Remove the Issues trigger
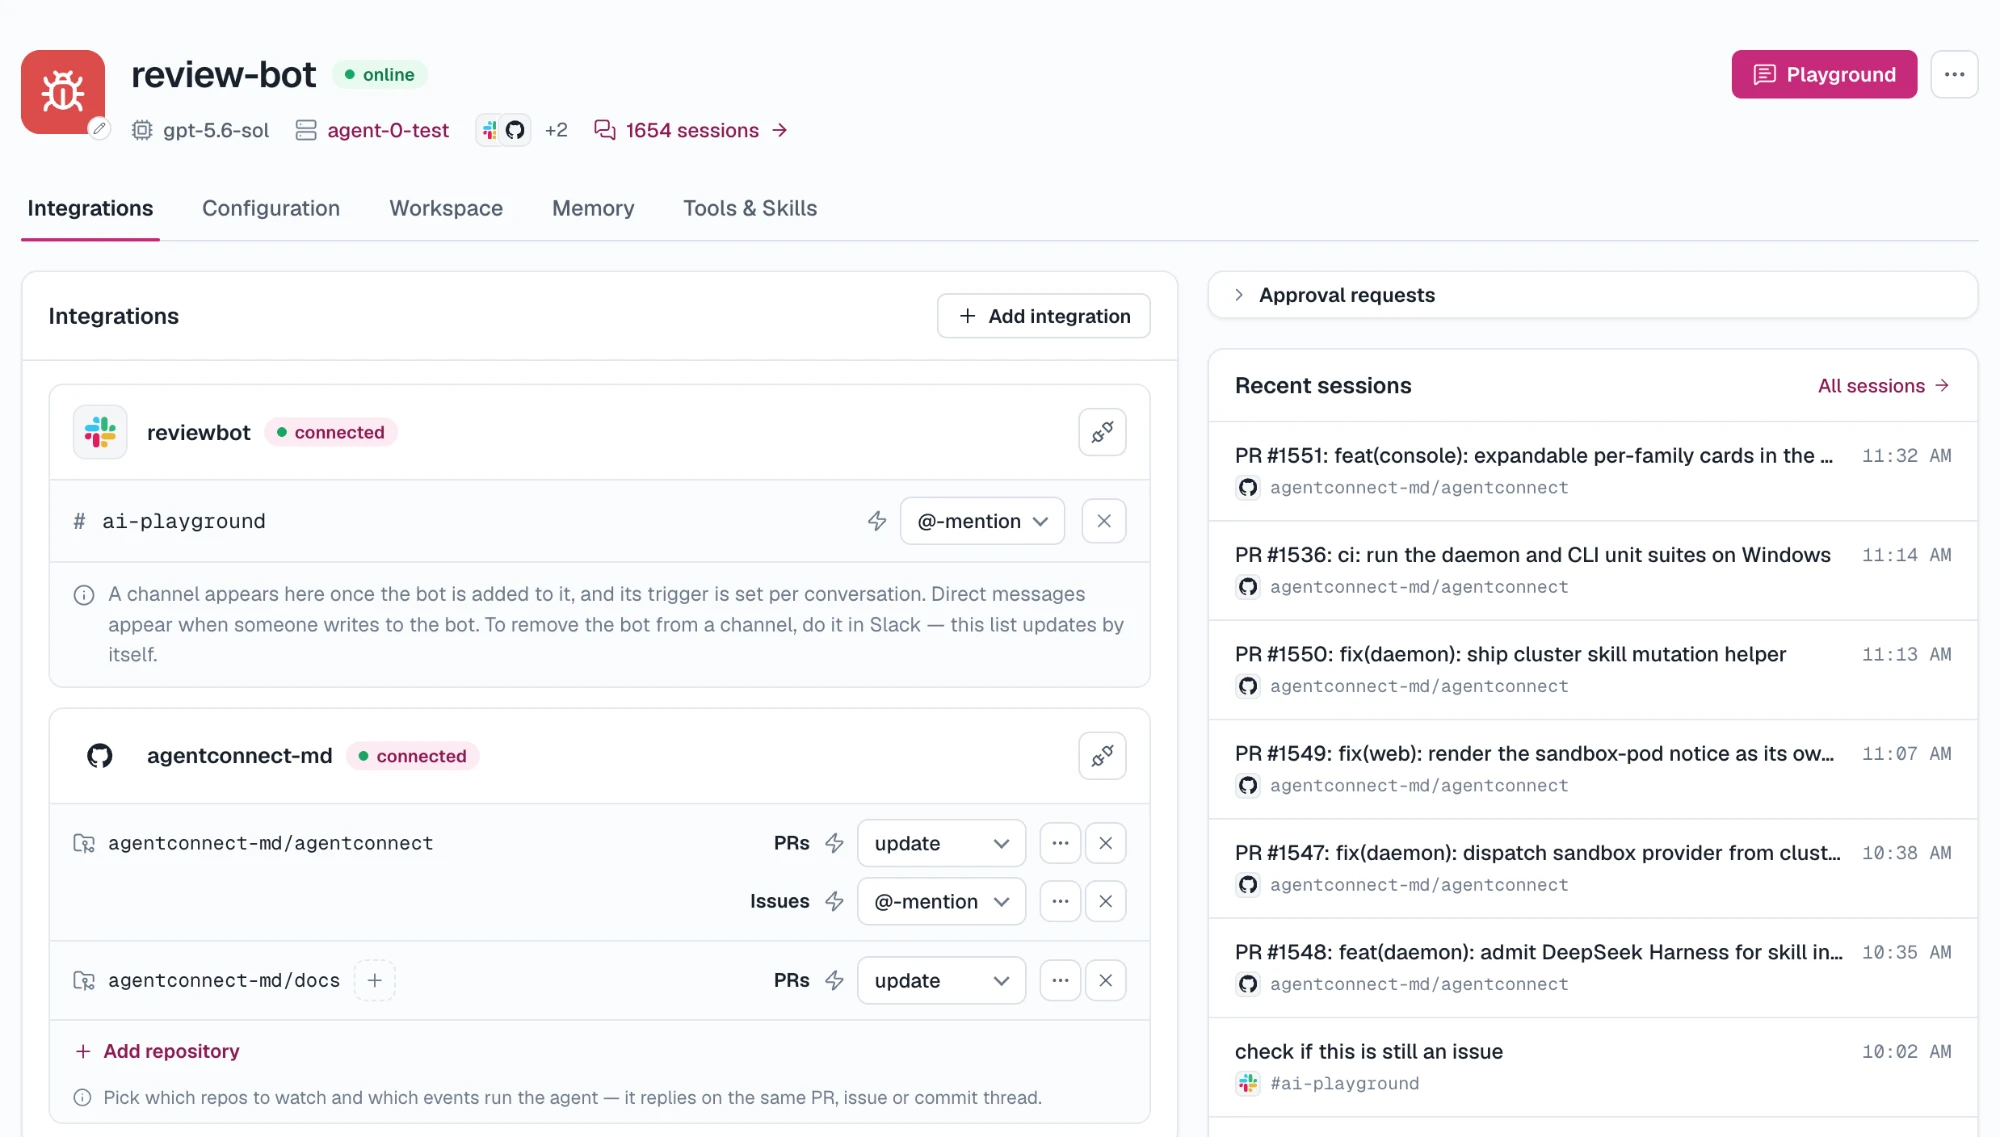The width and height of the screenshot is (2000, 1137). click(x=1105, y=901)
